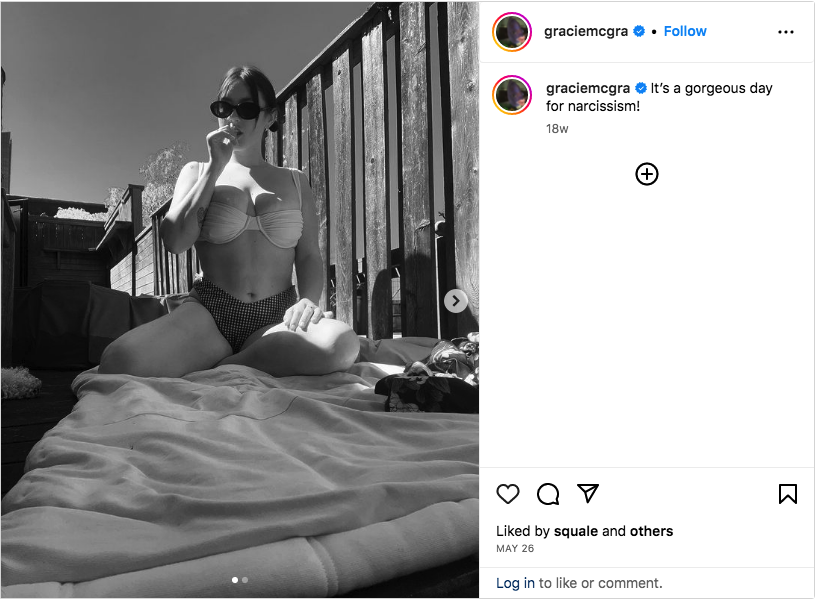Viewport: 817px width, 601px height.
Task: View others who liked the post
Action: [x=651, y=531]
